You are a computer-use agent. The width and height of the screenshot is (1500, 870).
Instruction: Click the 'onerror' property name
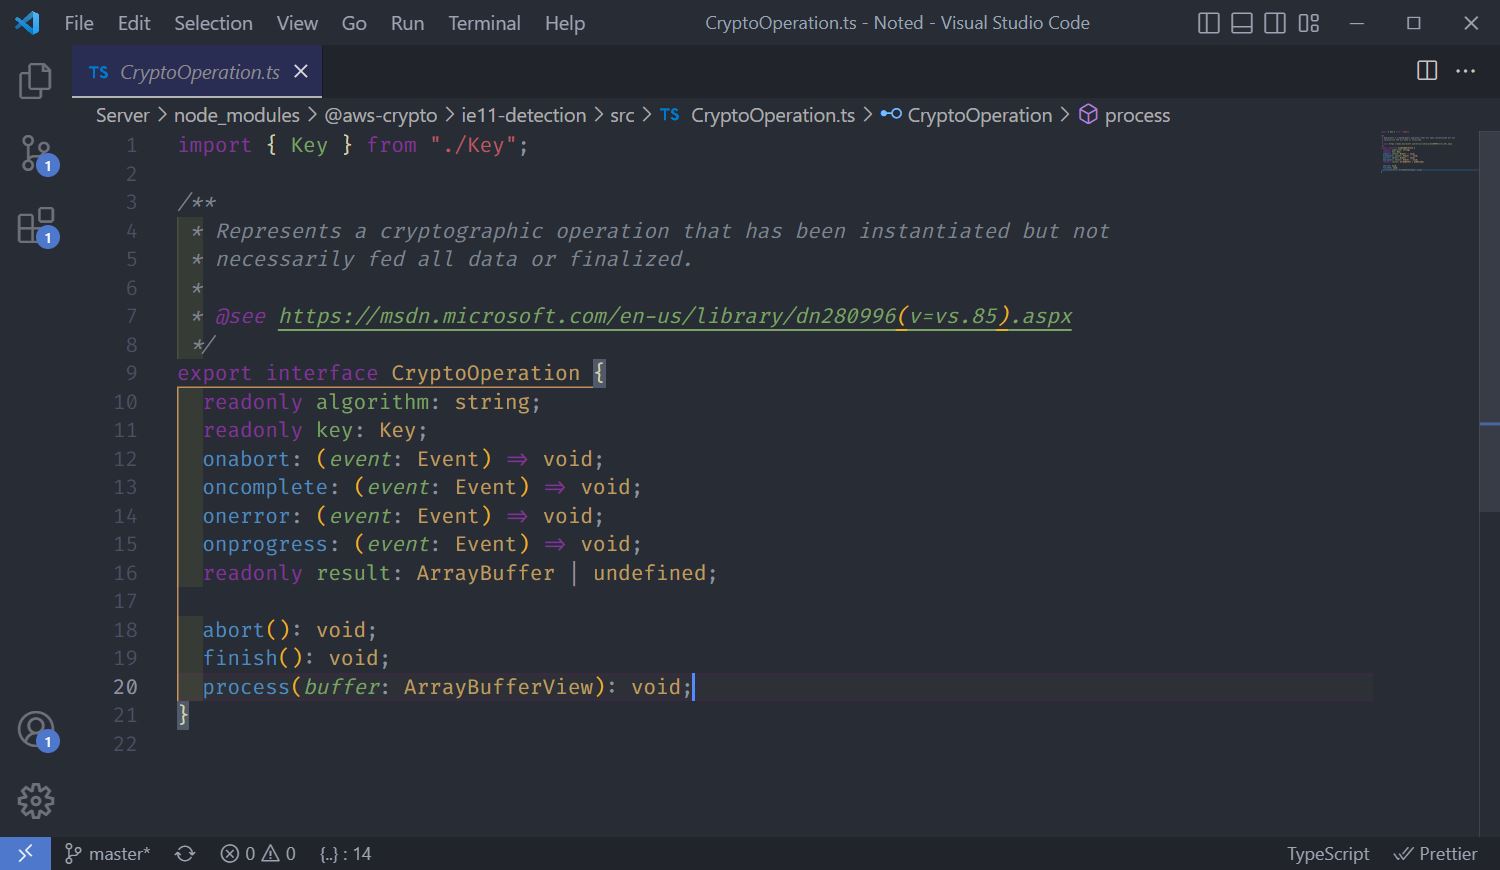(246, 516)
